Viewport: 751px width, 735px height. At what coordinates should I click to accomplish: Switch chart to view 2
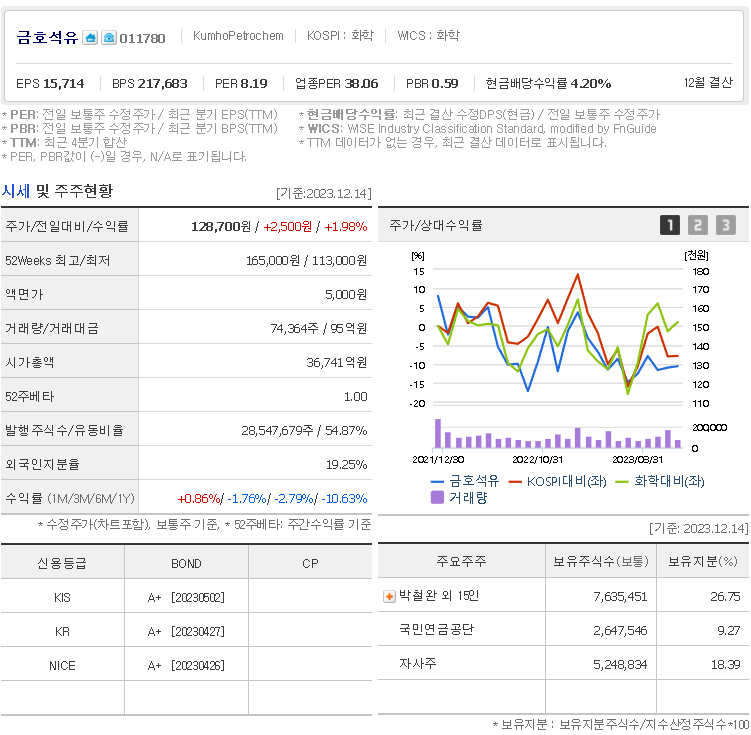coord(697,225)
